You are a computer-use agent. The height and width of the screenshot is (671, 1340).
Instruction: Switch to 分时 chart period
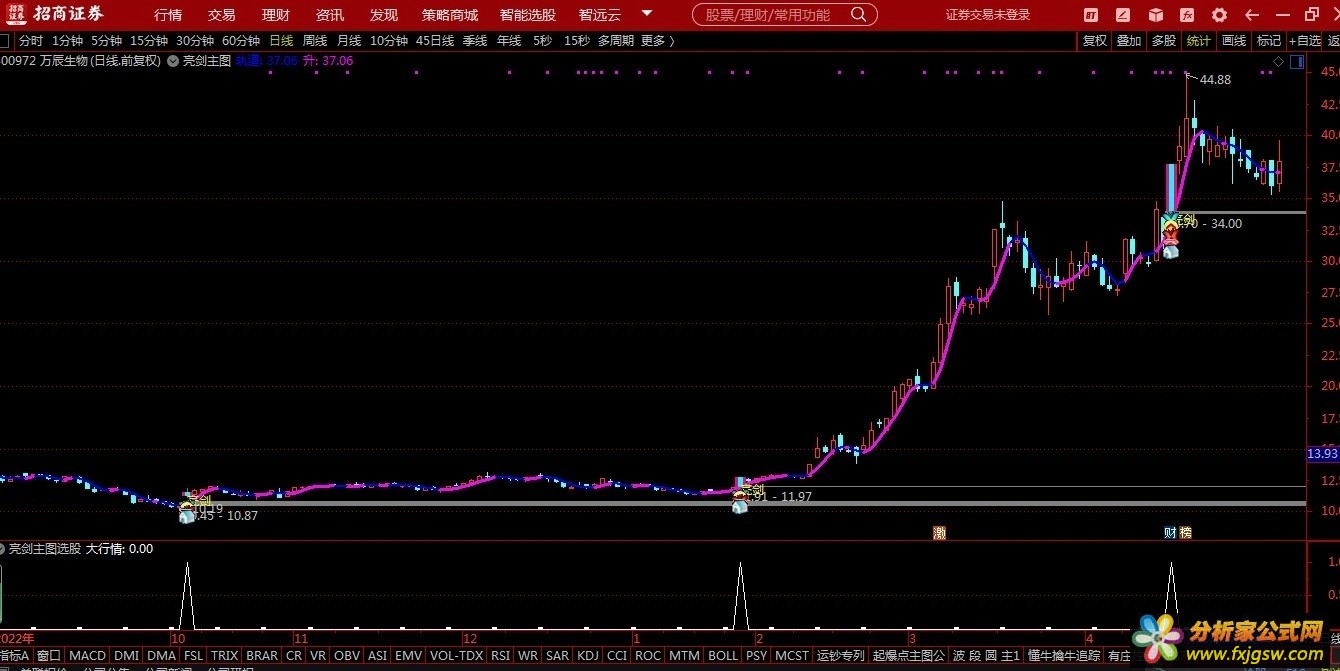[31, 41]
